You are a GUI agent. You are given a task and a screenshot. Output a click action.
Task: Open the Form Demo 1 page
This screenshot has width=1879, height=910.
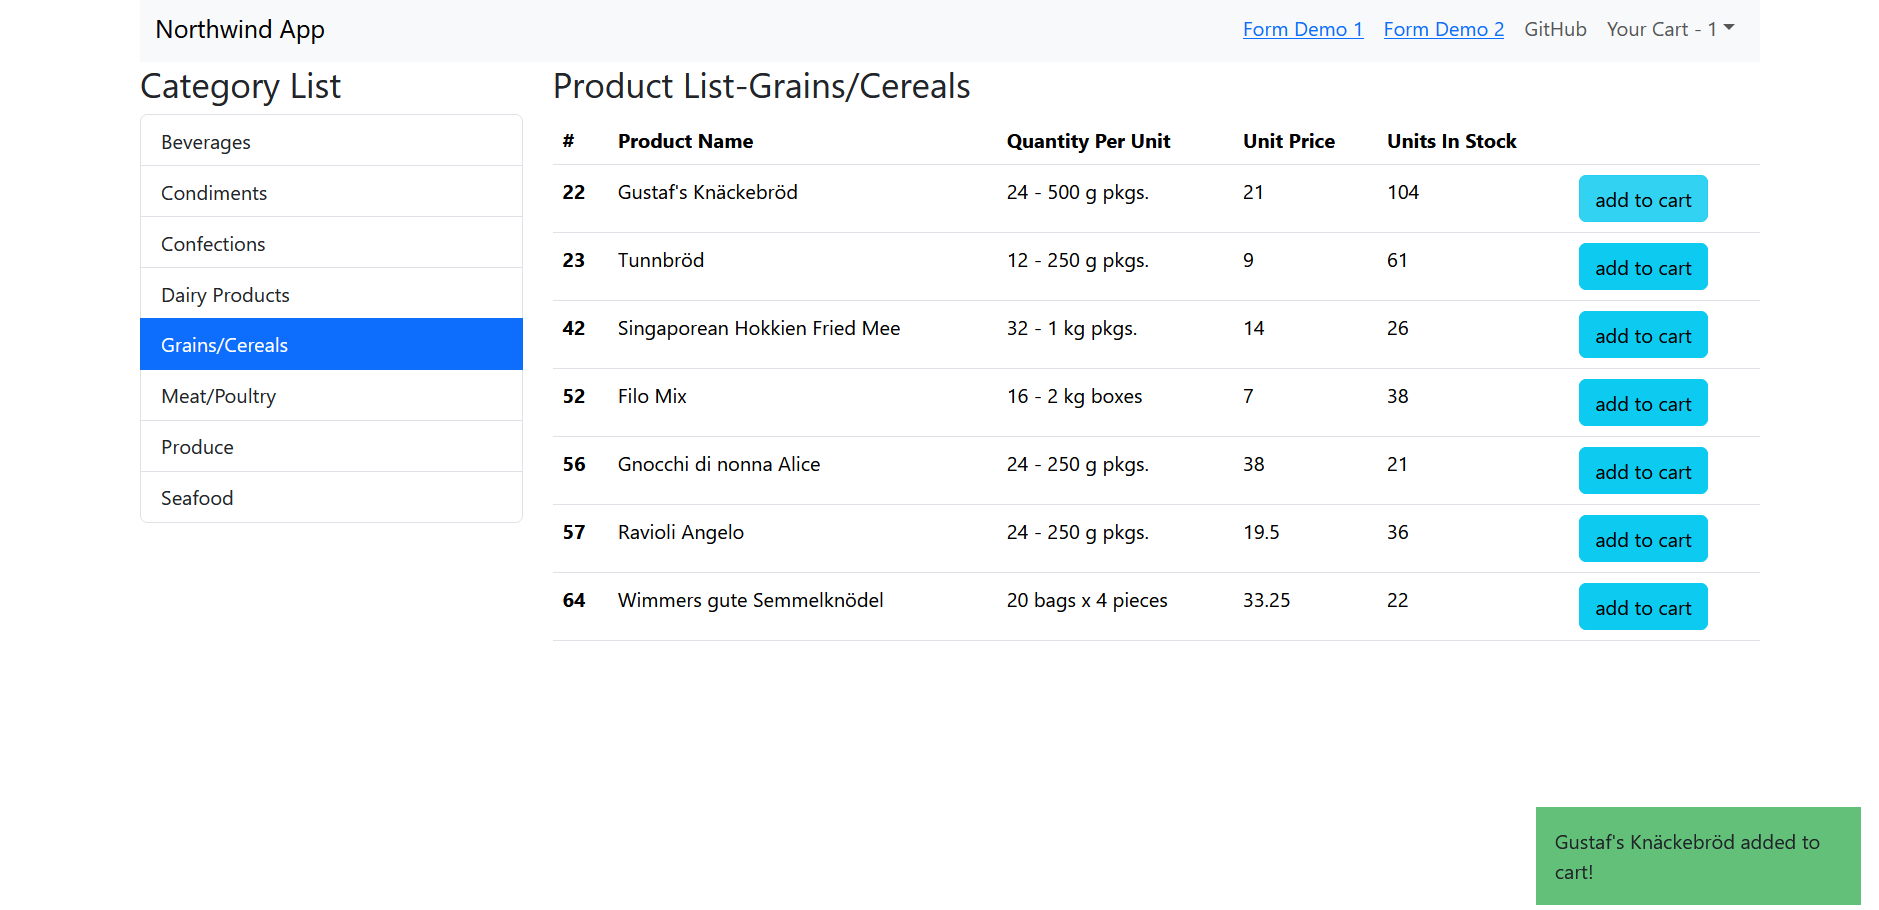click(1302, 29)
